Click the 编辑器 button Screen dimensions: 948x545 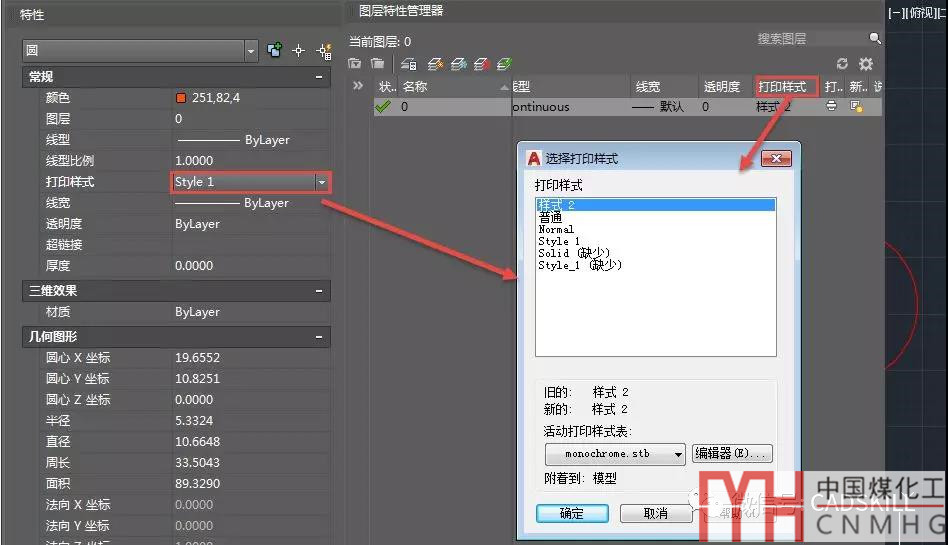click(x=733, y=454)
